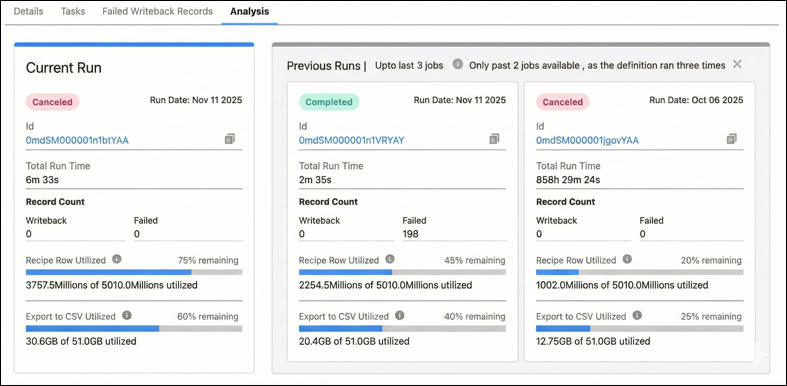Click the Failed count 198
This screenshot has height=386, width=787.
[x=410, y=234]
